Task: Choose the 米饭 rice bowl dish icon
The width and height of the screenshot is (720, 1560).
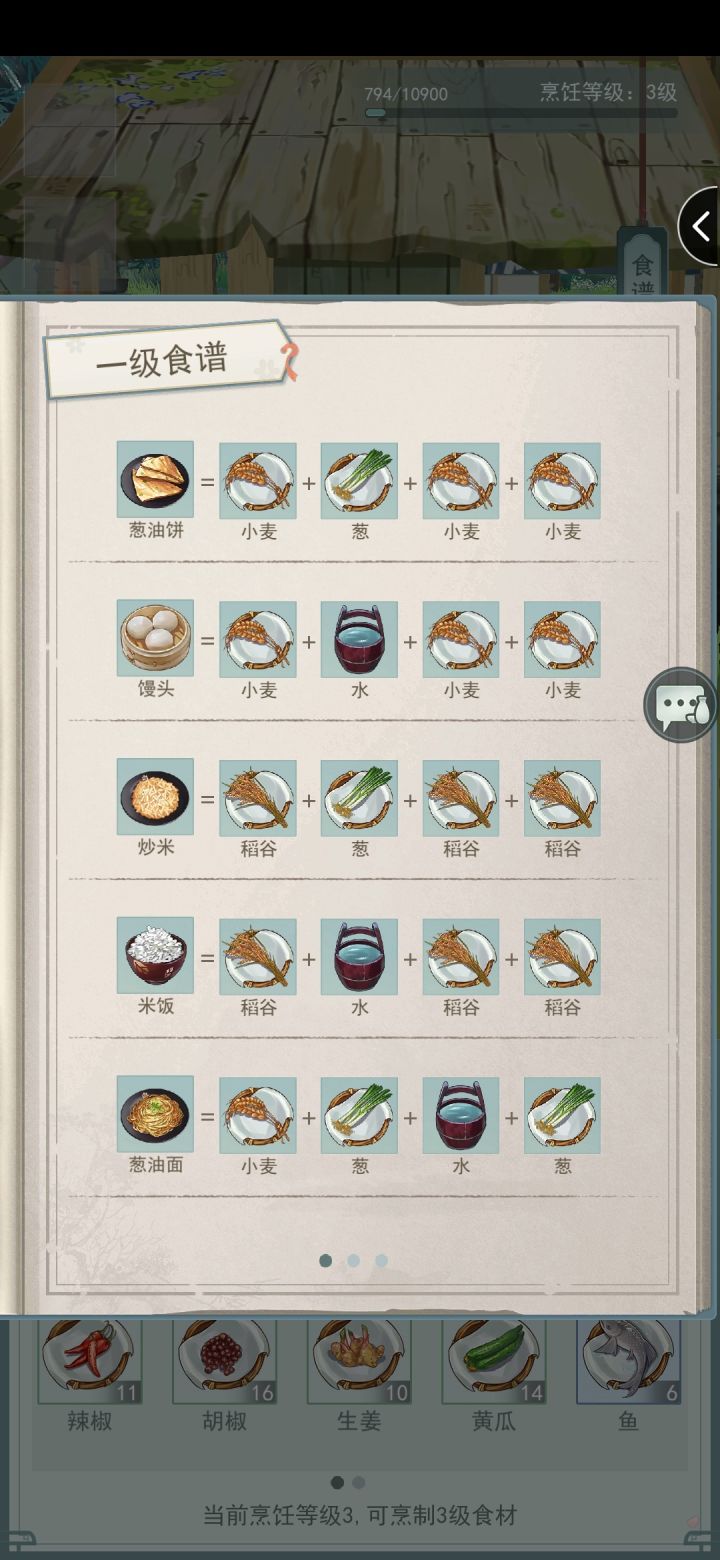Action: pyautogui.click(x=155, y=955)
